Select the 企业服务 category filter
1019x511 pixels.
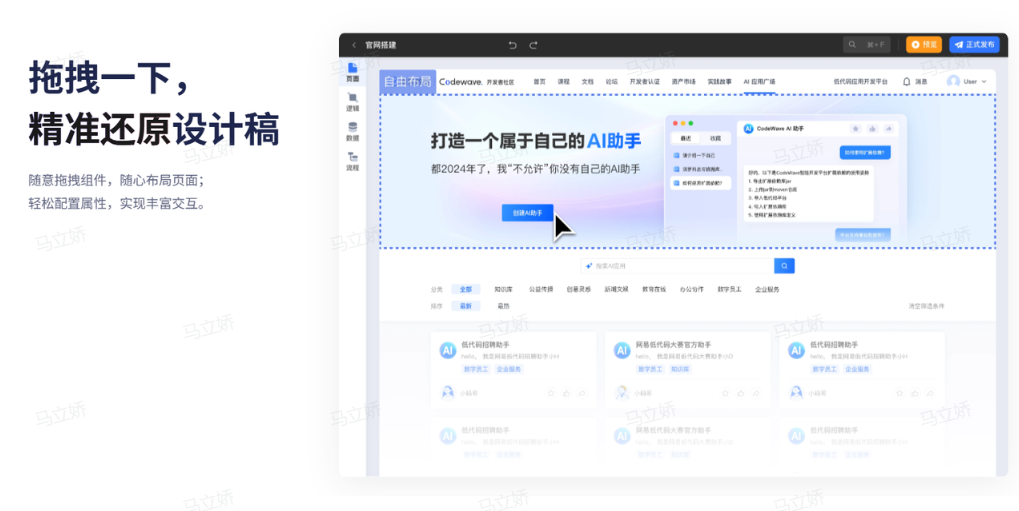pyautogui.click(x=767, y=289)
